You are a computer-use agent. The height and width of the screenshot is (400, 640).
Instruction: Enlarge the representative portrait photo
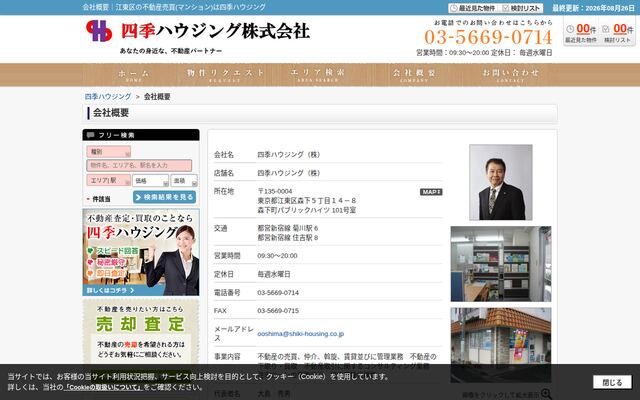500,182
